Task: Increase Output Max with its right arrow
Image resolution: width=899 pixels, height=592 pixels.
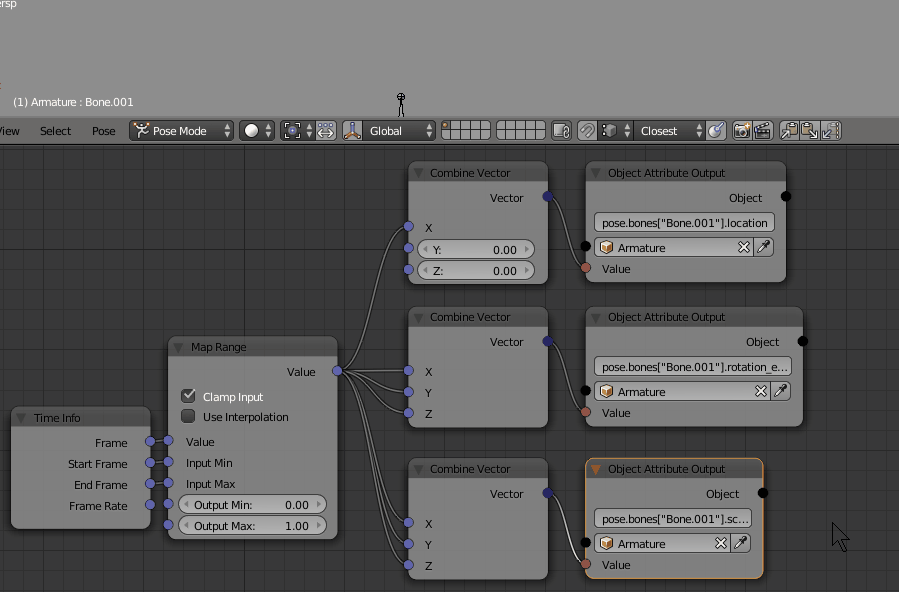Action: [319, 526]
